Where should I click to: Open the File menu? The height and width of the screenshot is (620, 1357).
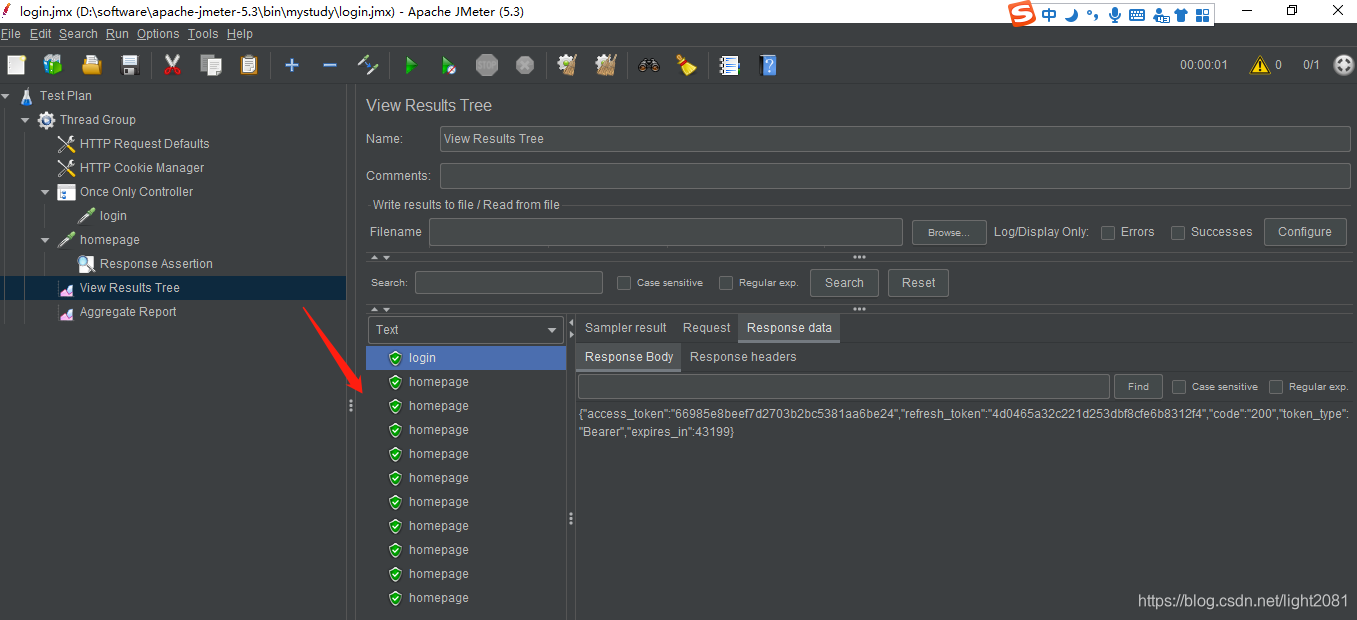[11, 34]
